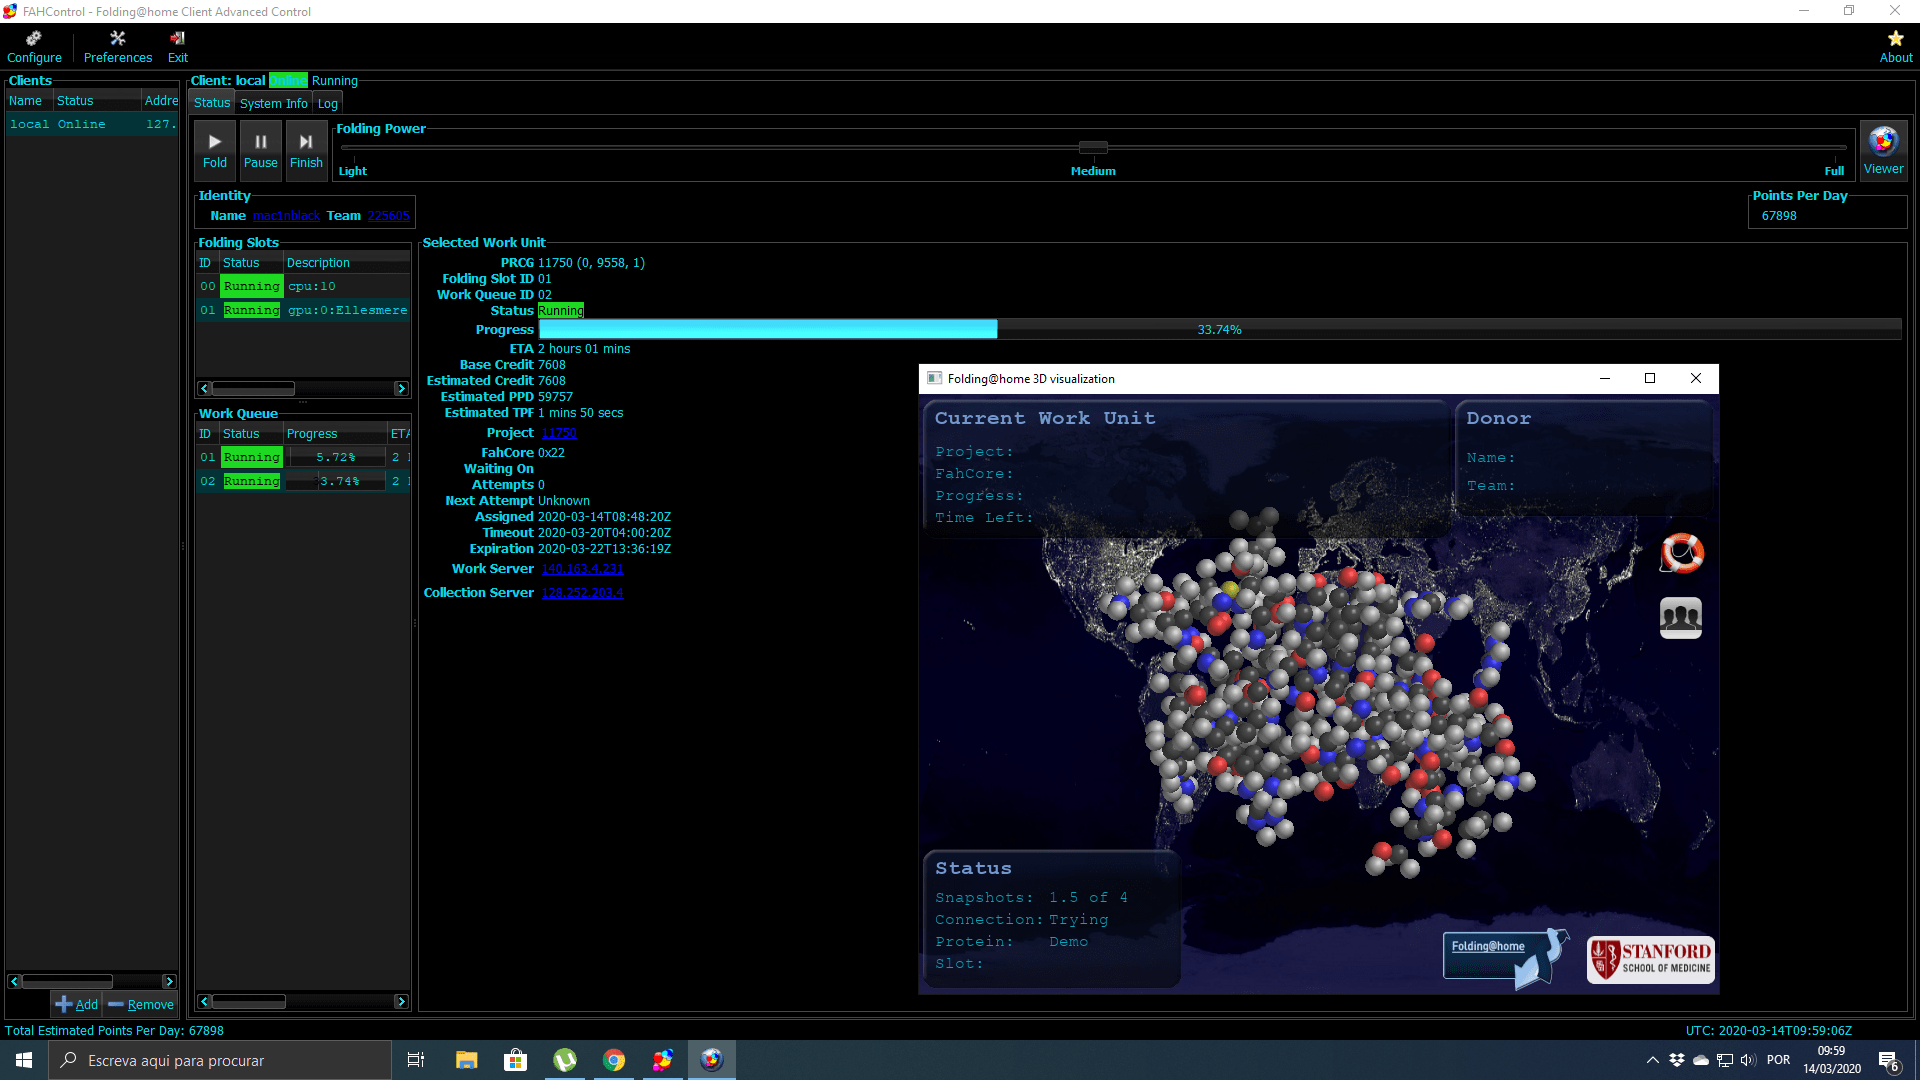The image size is (1920, 1080).
Task: Minimize the 3D visualization window
Action: [x=1604, y=378]
